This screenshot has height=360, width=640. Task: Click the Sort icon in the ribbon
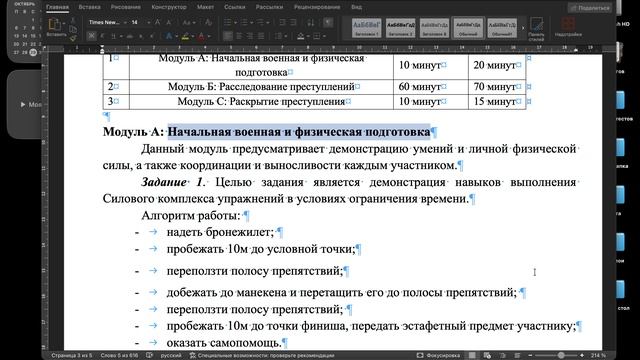point(311,22)
